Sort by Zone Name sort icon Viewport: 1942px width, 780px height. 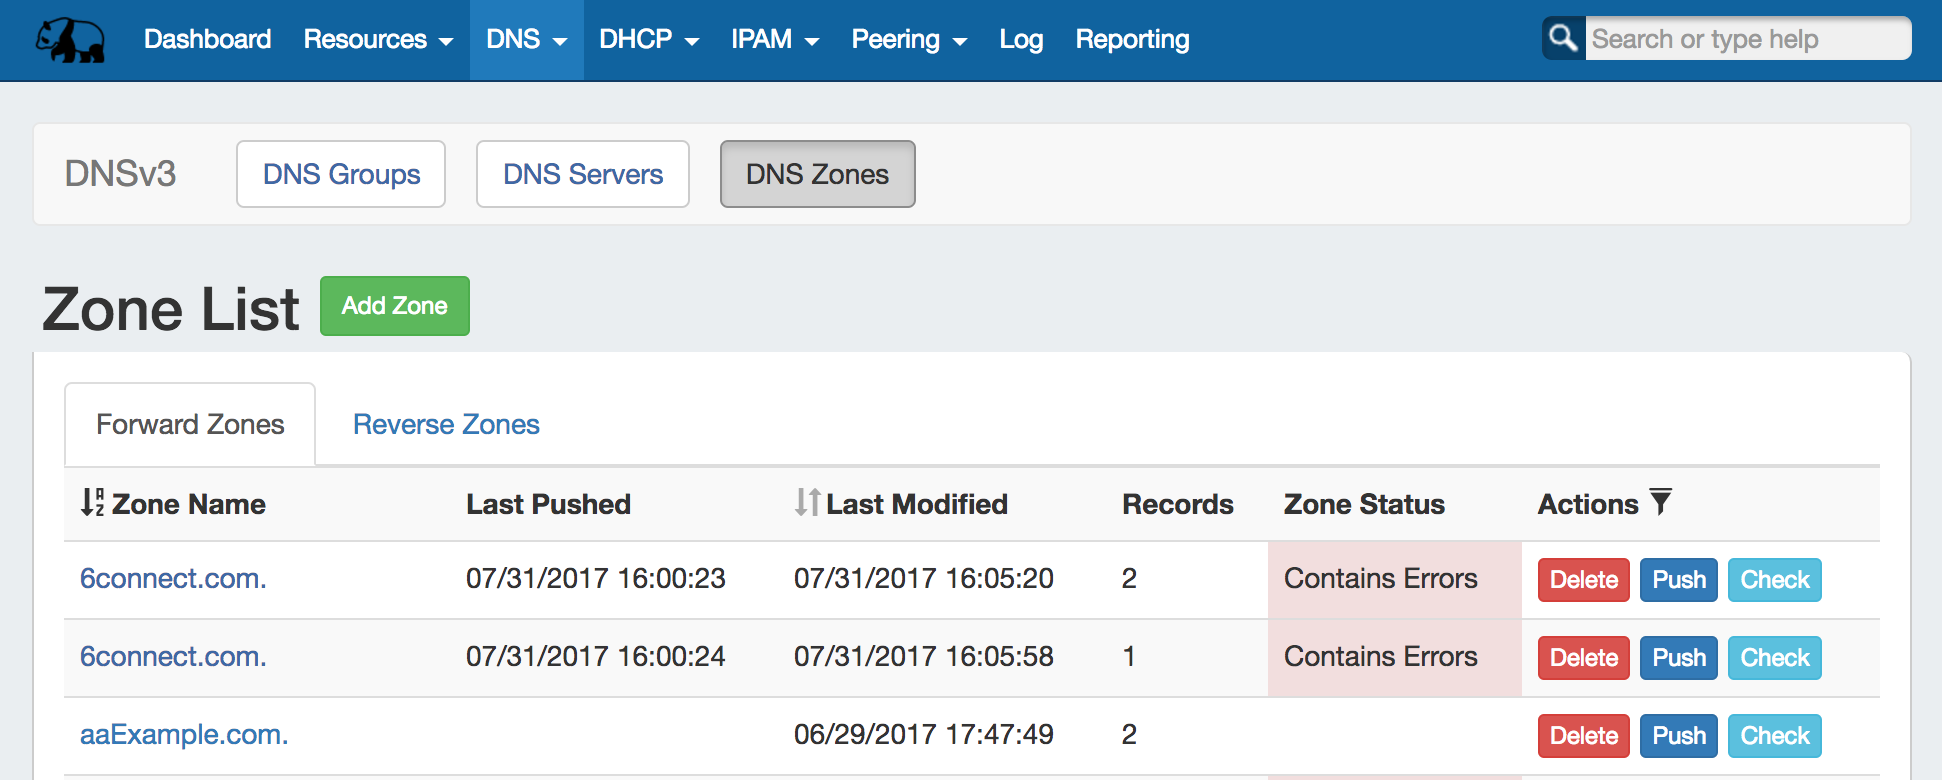[x=92, y=502]
